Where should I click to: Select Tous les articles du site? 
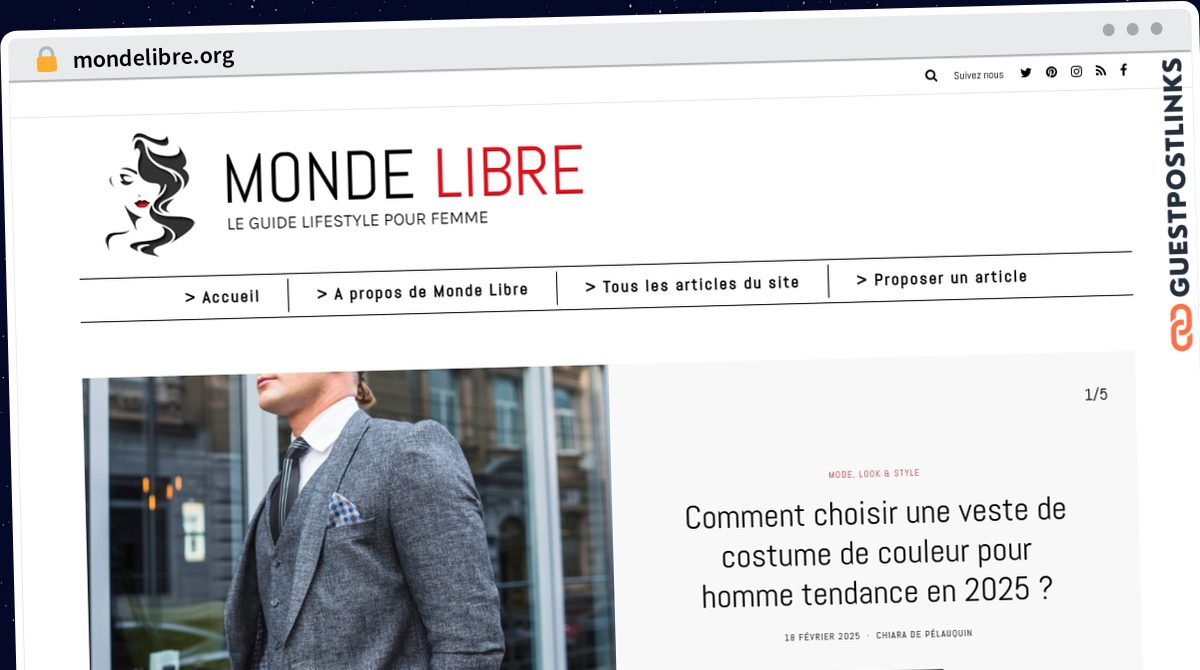click(x=692, y=285)
